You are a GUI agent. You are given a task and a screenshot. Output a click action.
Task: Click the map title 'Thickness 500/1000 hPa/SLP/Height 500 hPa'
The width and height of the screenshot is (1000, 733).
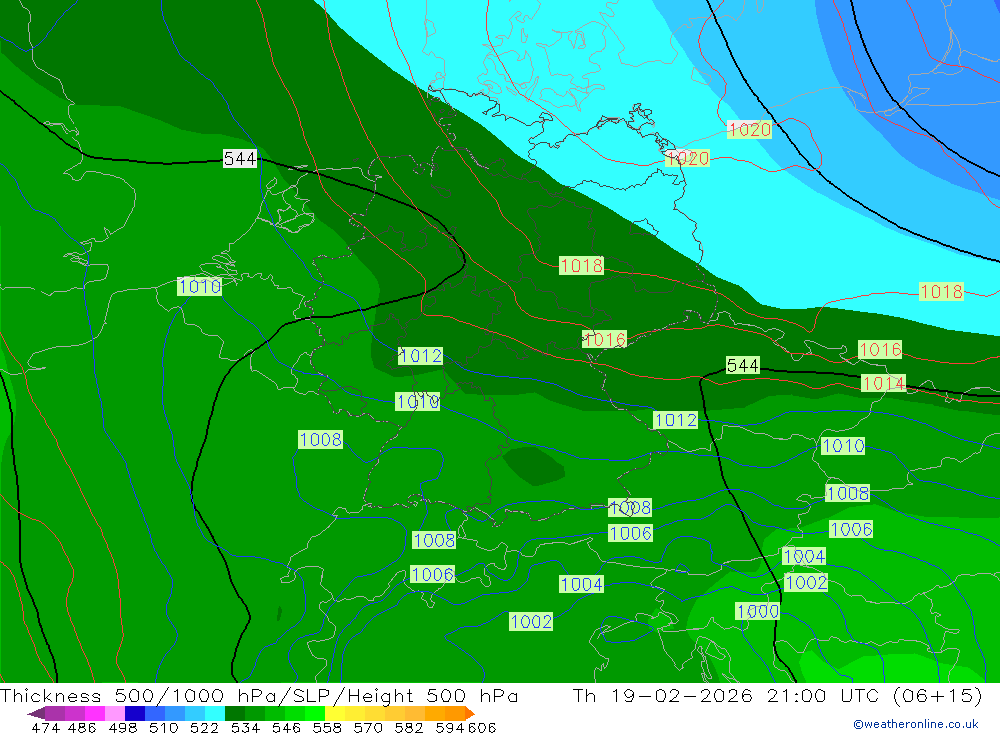pyautogui.click(x=259, y=695)
